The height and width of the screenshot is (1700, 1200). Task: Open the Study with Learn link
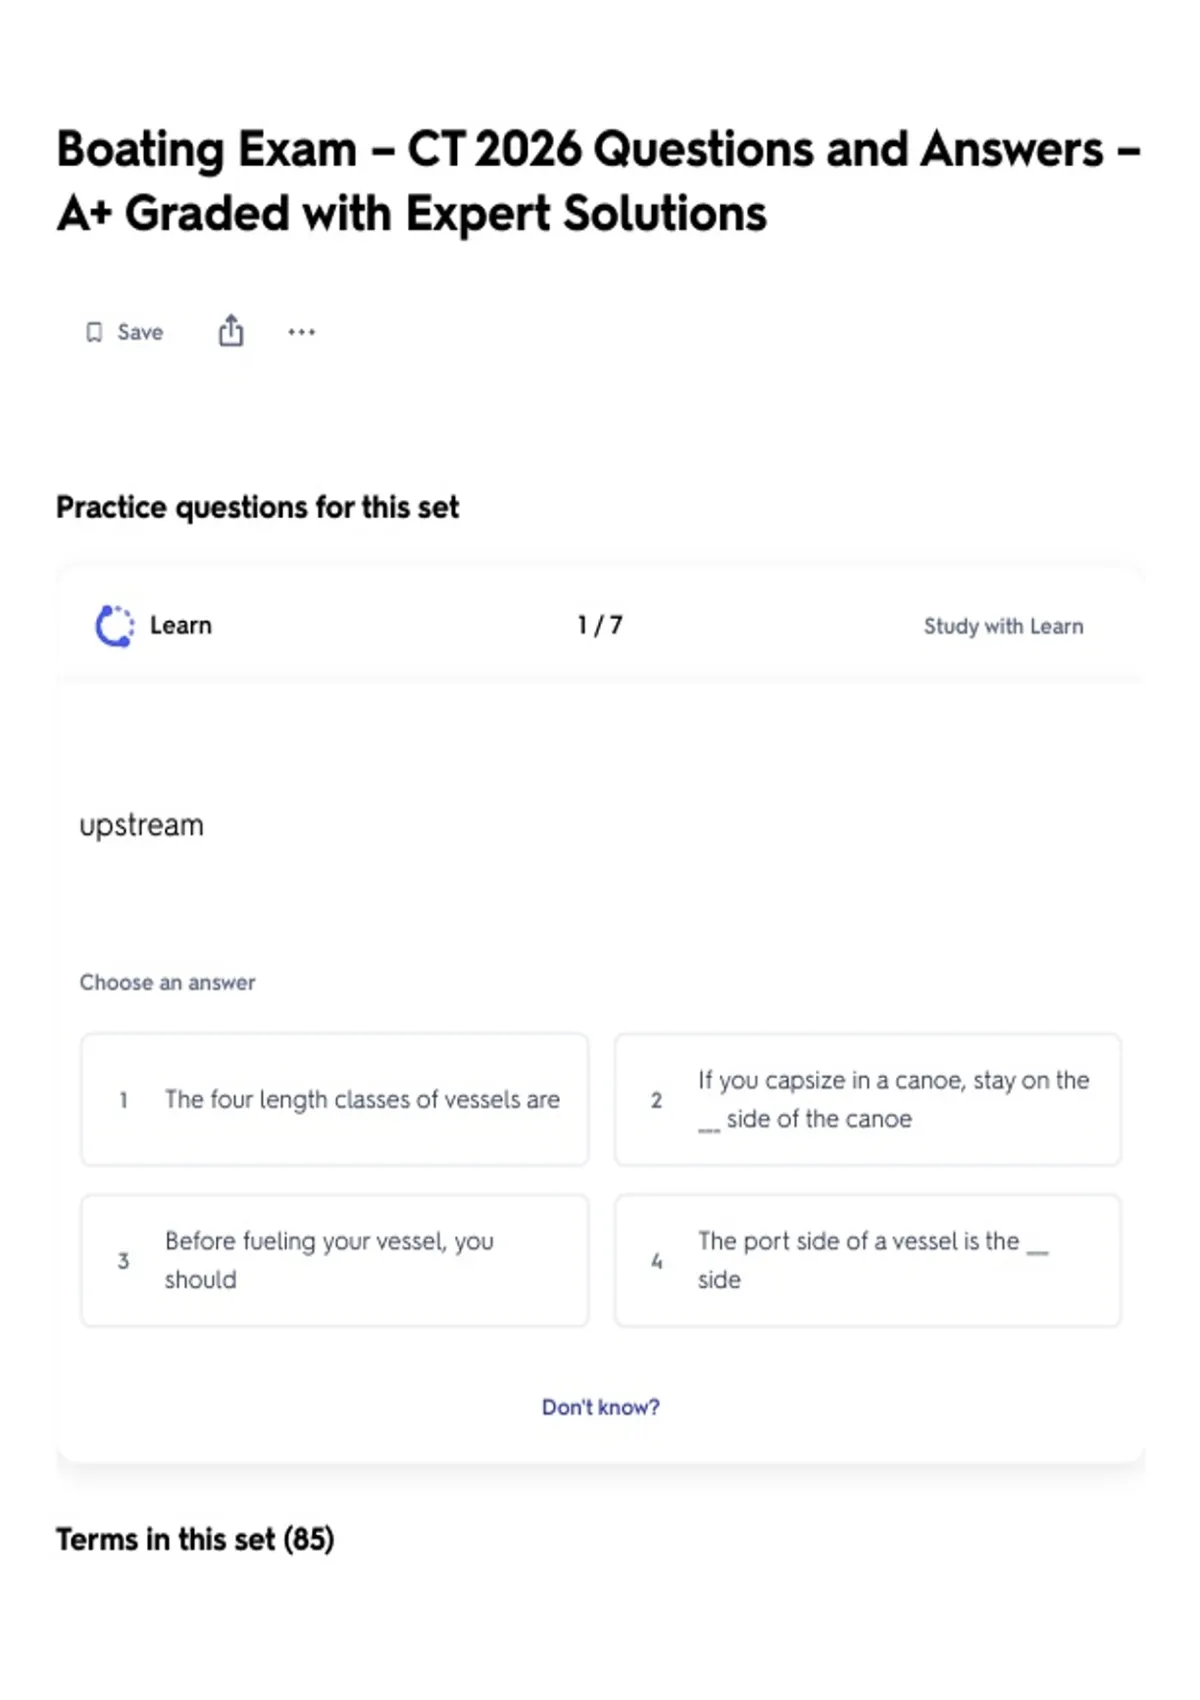pyautogui.click(x=1003, y=626)
